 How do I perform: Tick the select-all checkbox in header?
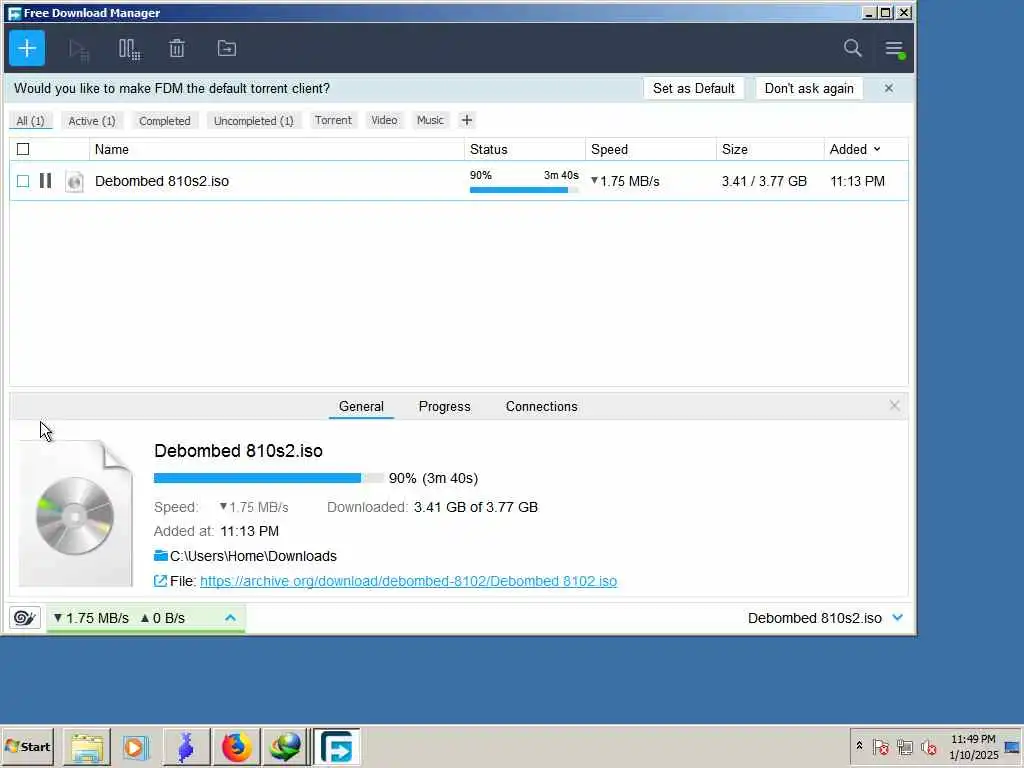tap(23, 149)
